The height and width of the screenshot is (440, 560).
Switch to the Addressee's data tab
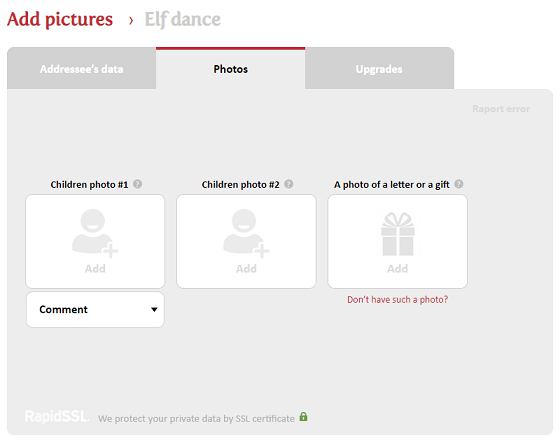[x=81, y=69]
